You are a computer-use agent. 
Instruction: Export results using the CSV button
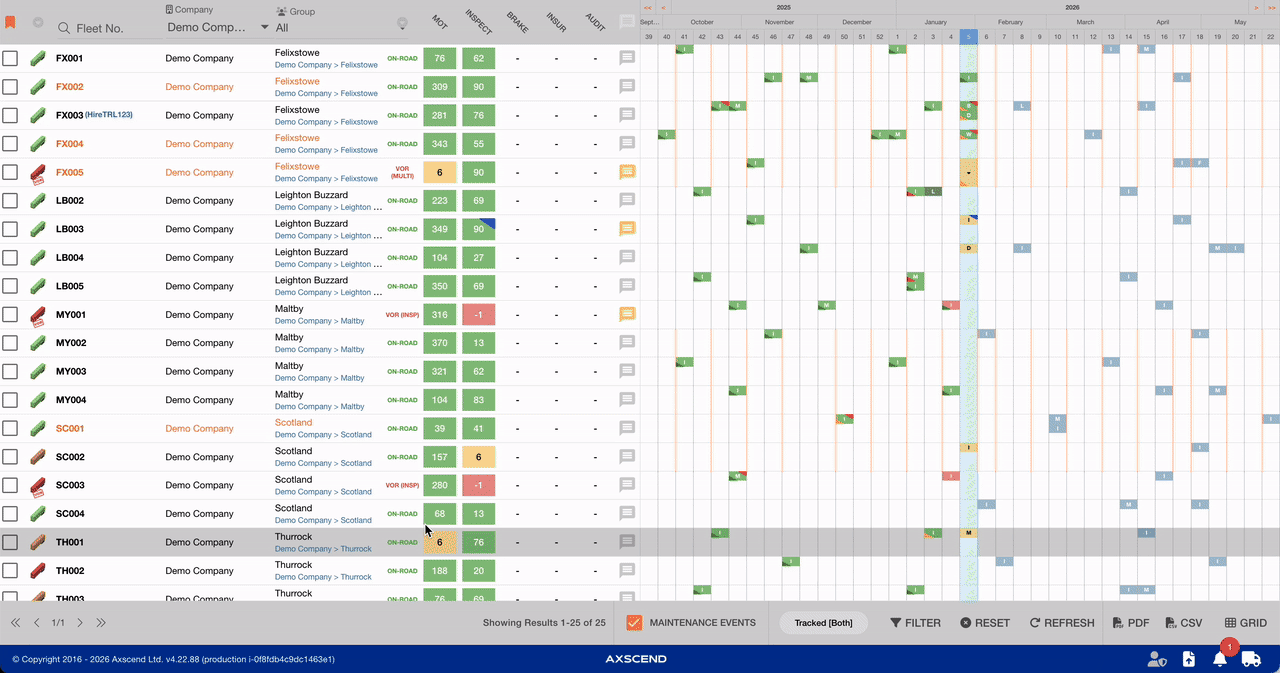click(1183, 623)
